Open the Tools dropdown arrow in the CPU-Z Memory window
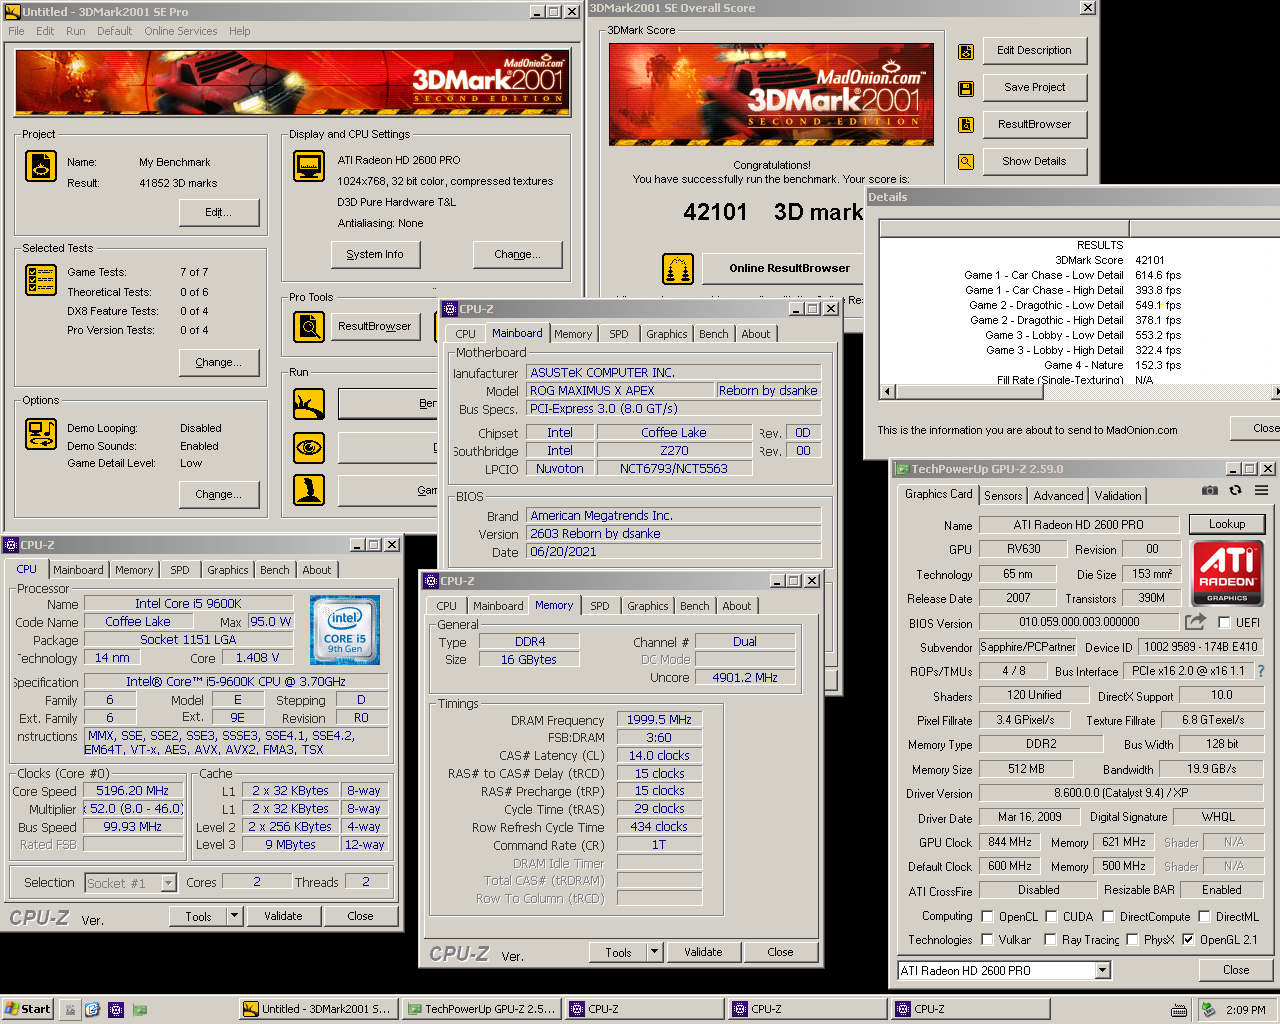The image size is (1280, 1024). (x=654, y=951)
